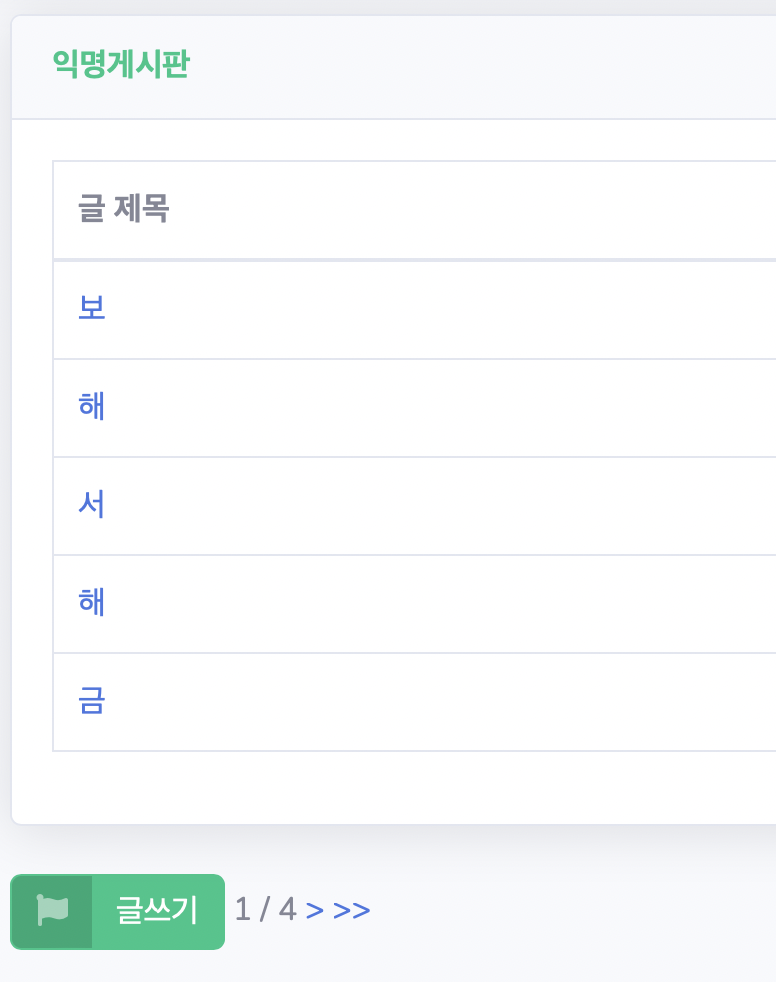Screen dimensions: 776x982
Task: Go to next page with single > arrow
Action: (314, 911)
